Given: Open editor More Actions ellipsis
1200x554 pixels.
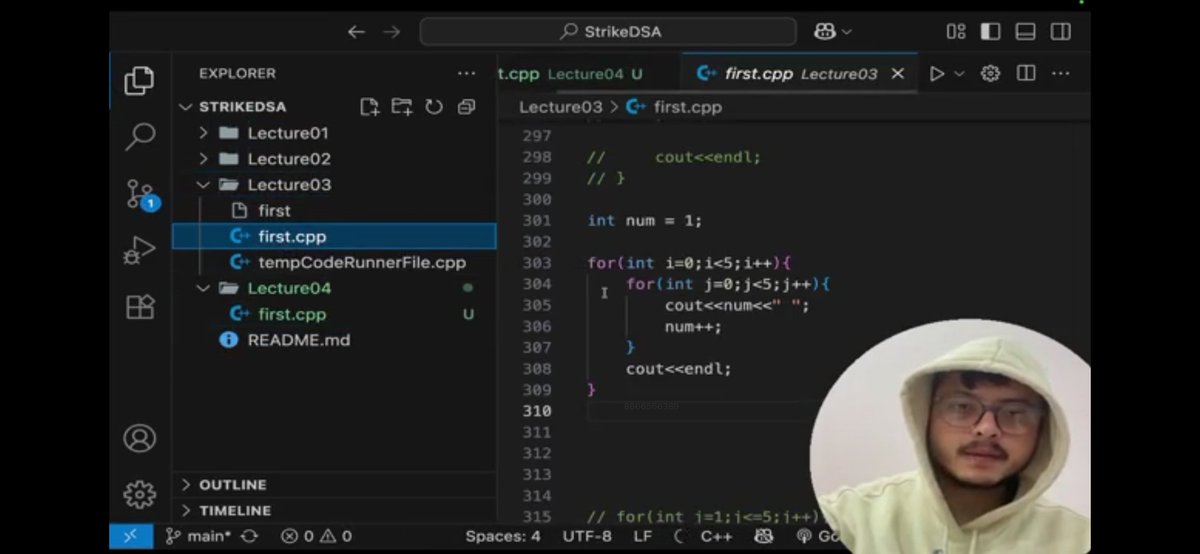Looking at the screenshot, I should coord(1061,74).
